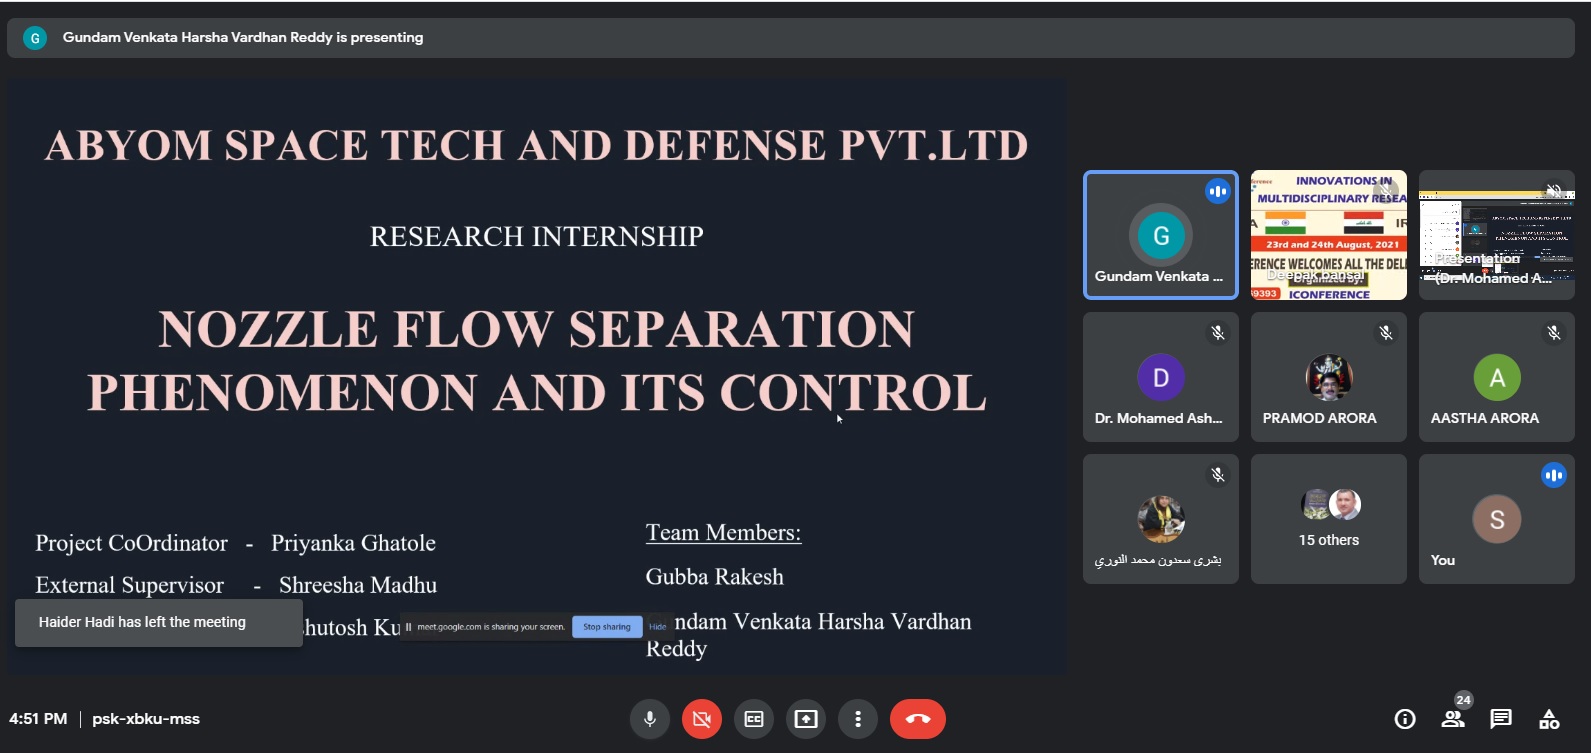
Task: Select Gundam Venkata participant tile
Action: click(1161, 235)
